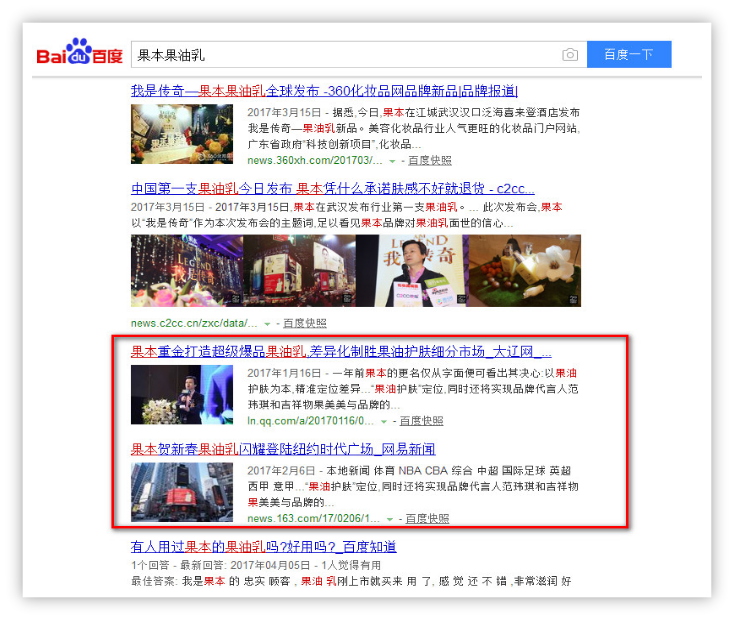Image resolution: width=734 pixels, height=620 pixels.
Task: Open result 果本贺新春果油乳闪耀登陆纽约时代广场
Action: [283, 450]
